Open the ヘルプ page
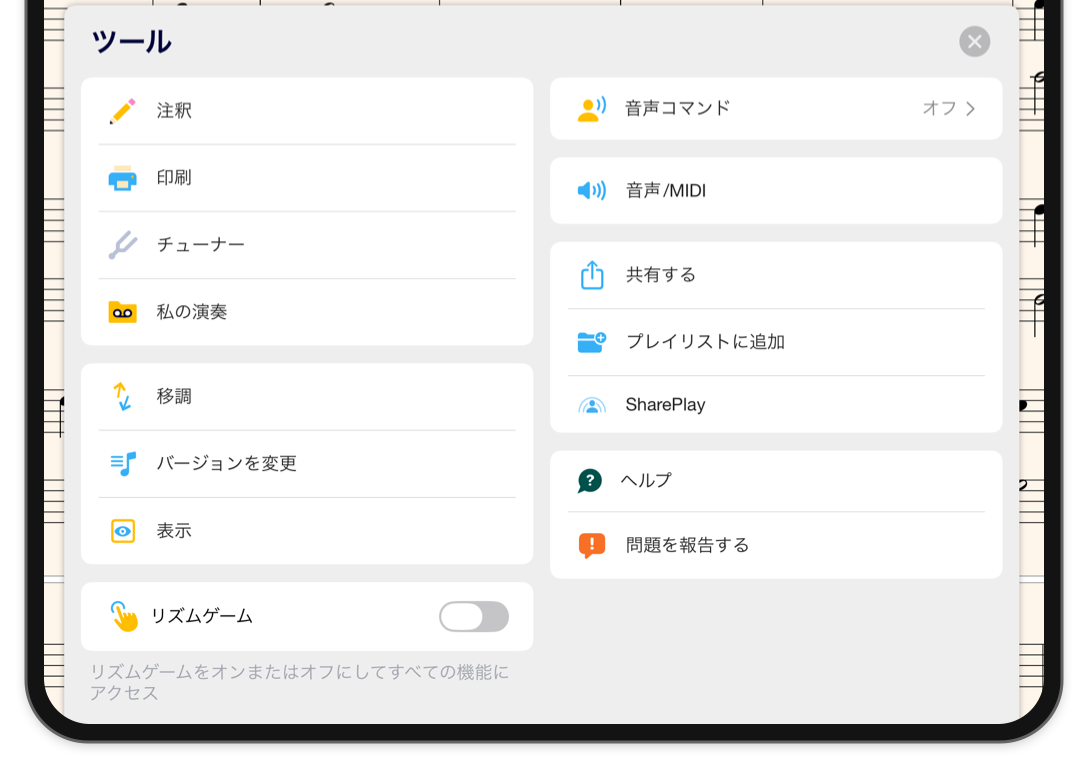Viewport: 1088px width, 762px height. coord(776,480)
